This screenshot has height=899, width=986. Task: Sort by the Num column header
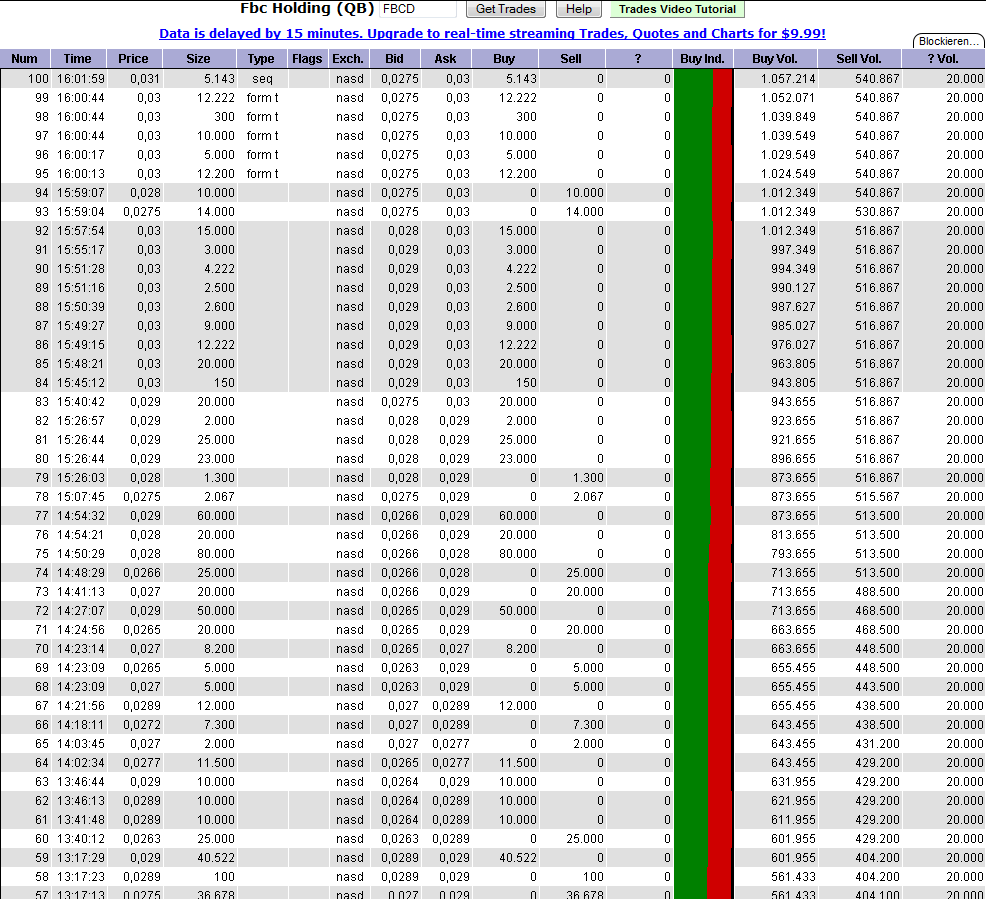pyautogui.click(x=25, y=58)
